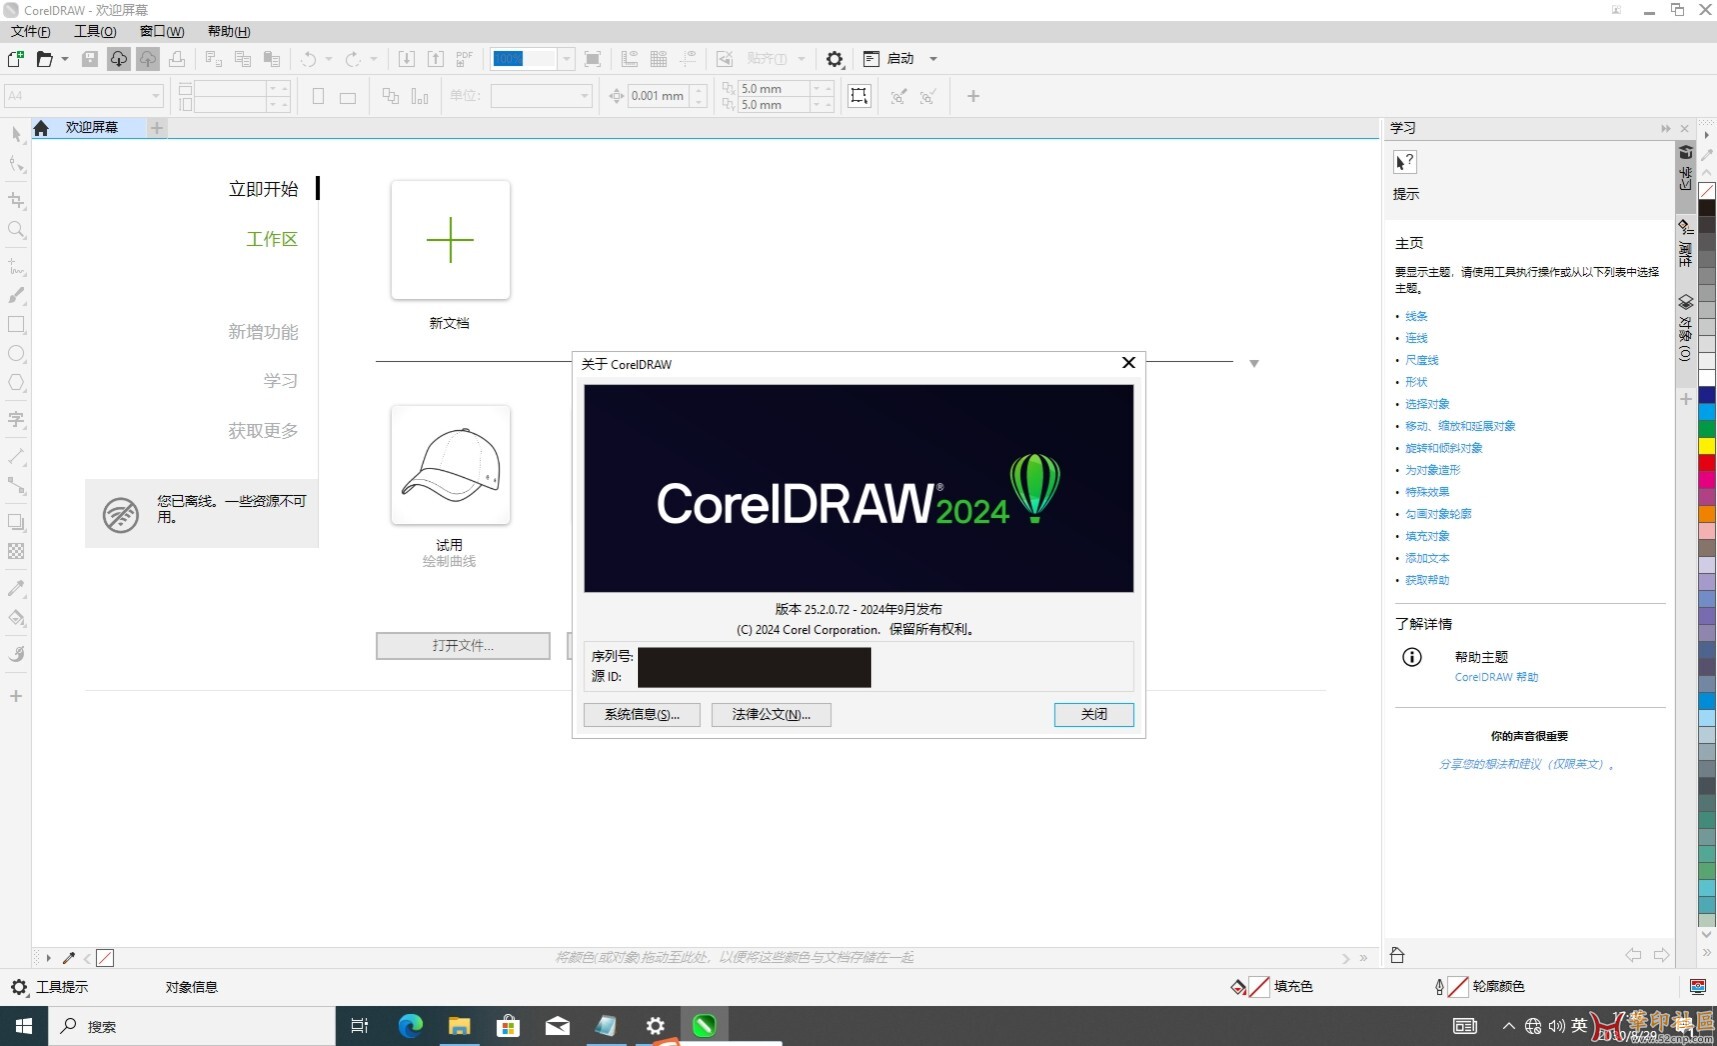
Task: Select the Crop tool in toolbox
Action: [17, 200]
